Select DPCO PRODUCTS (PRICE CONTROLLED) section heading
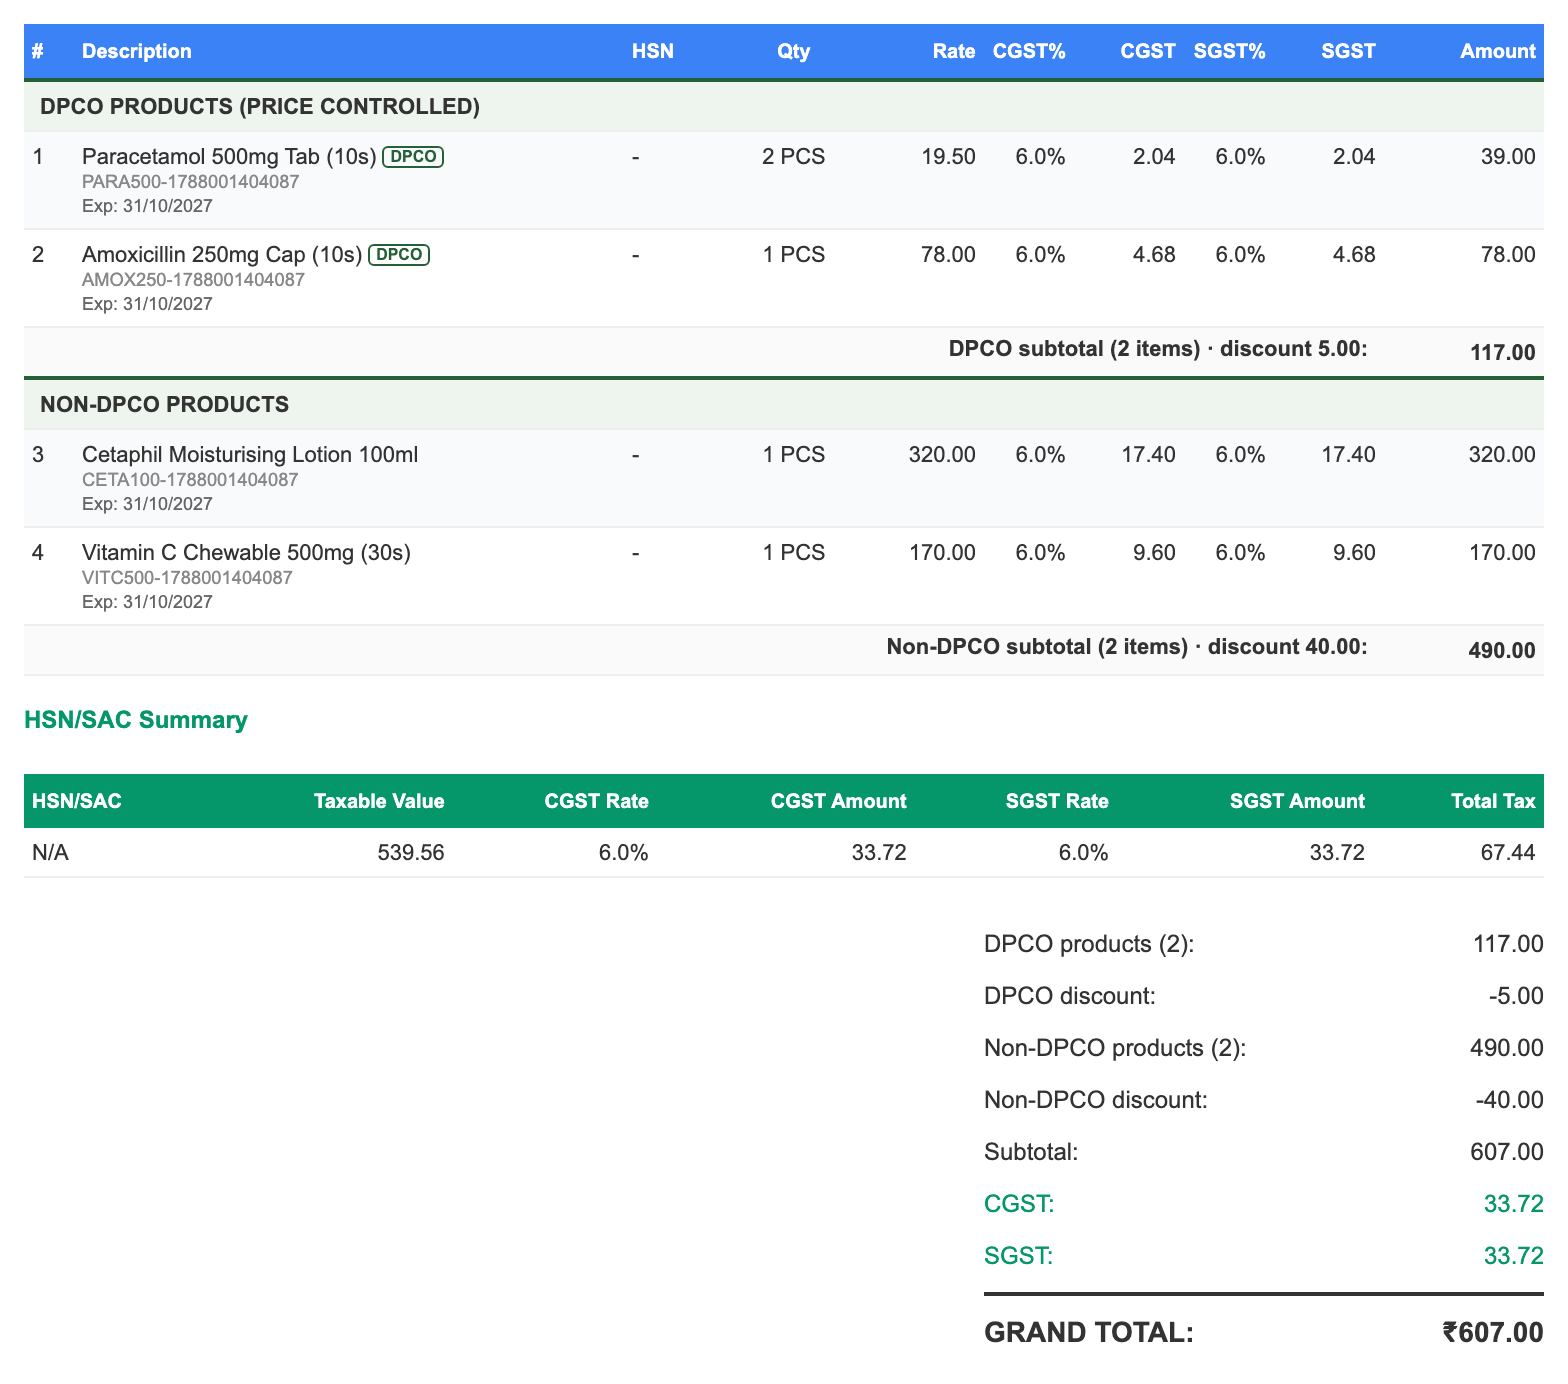1568x1384 pixels. pyautogui.click(x=260, y=106)
